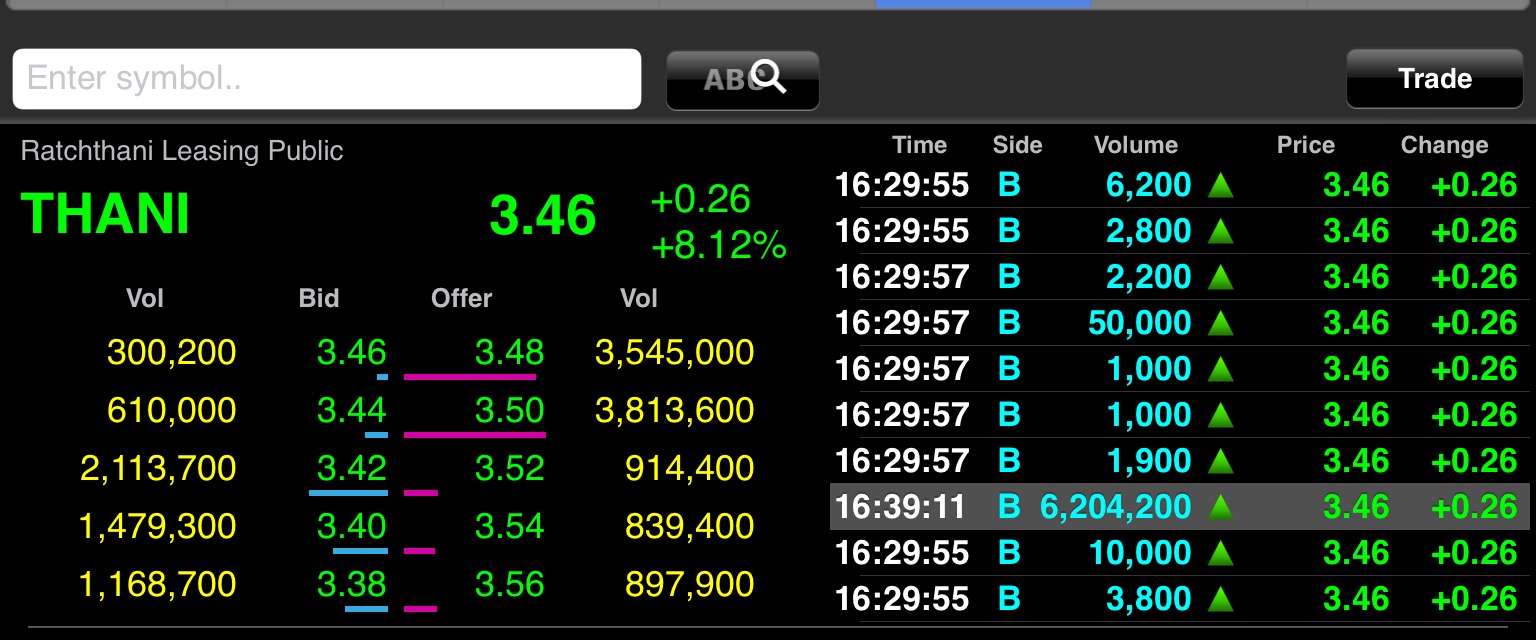
Task: Tap offer volume 914,400
Action: click(689, 468)
